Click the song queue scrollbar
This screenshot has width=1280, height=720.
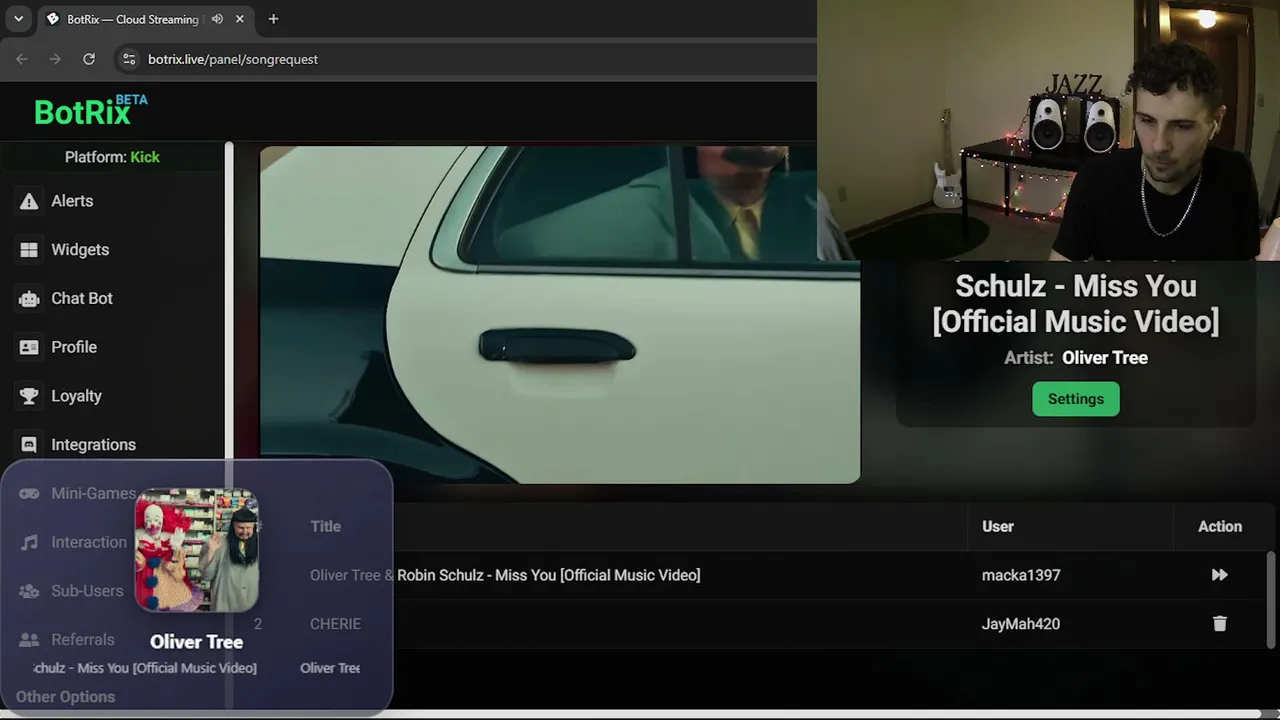pos(1272,600)
